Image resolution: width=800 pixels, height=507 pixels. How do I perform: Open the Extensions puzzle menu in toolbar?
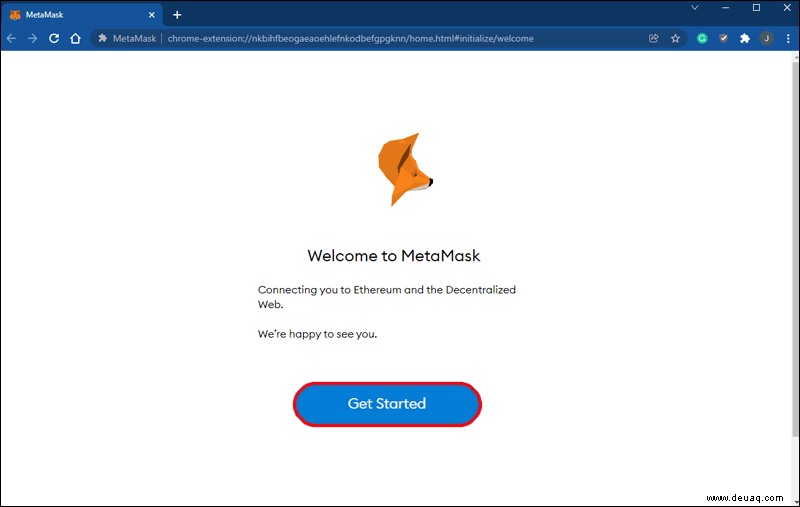(x=745, y=38)
